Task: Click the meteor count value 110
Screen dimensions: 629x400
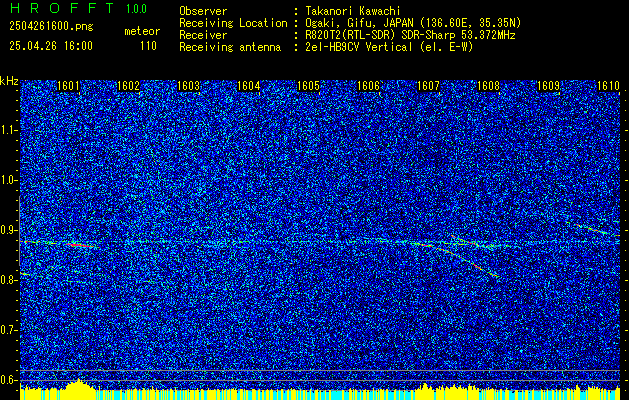Action: coord(148,46)
